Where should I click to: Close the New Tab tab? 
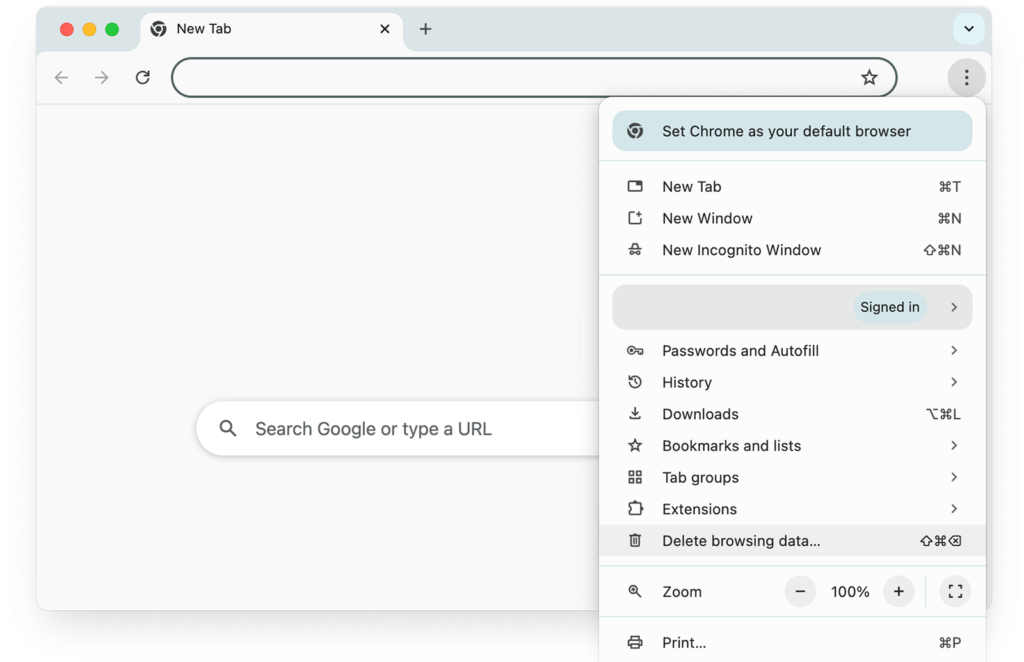[x=385, y=29]
